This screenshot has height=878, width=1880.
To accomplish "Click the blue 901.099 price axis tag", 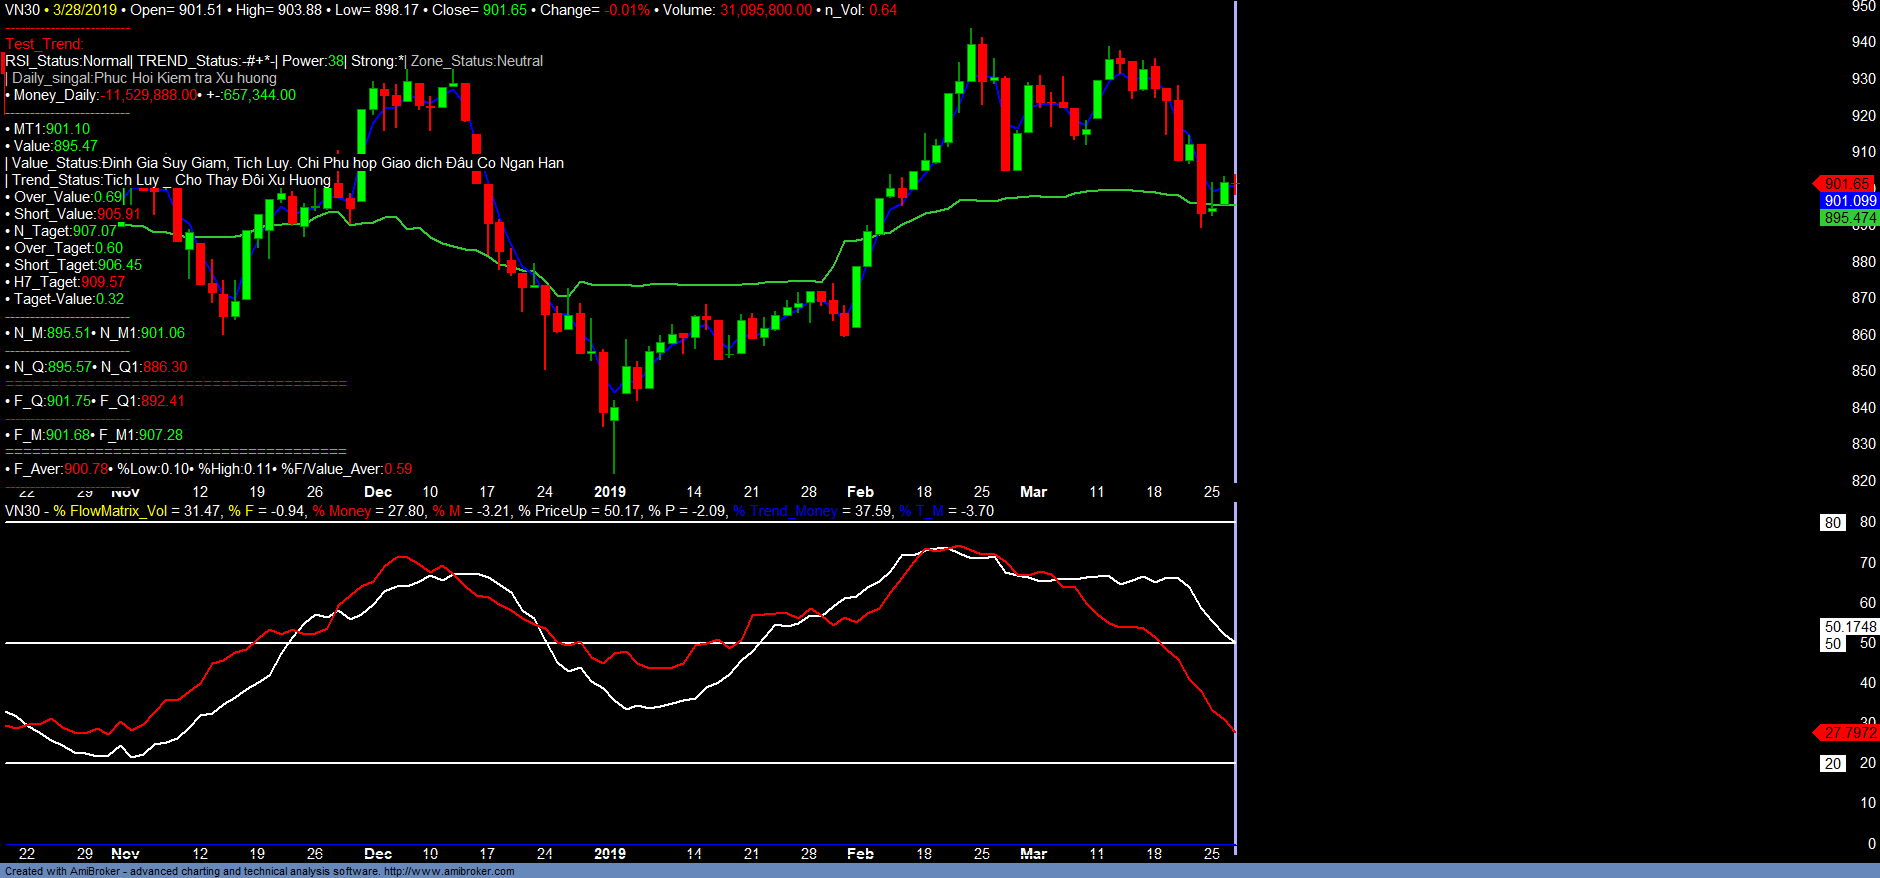I will [x=1850, y=201].
